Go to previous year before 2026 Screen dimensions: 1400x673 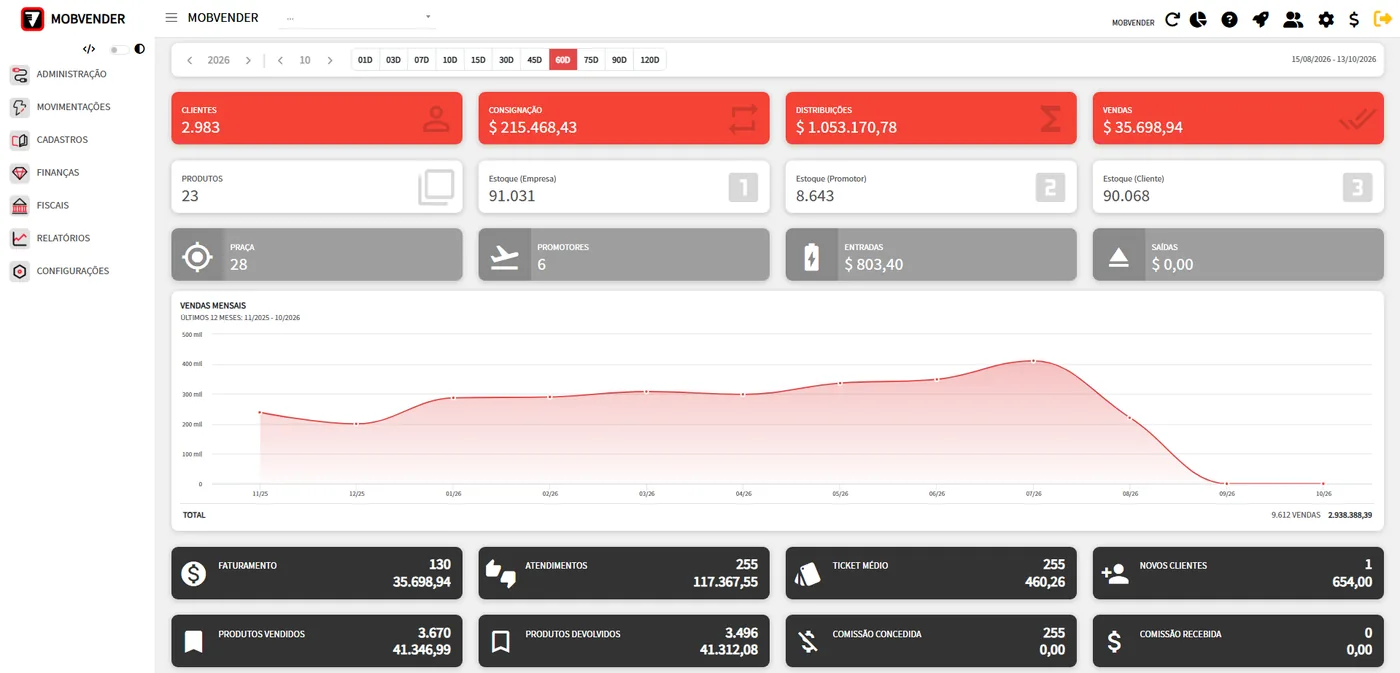tap(190, 60)
